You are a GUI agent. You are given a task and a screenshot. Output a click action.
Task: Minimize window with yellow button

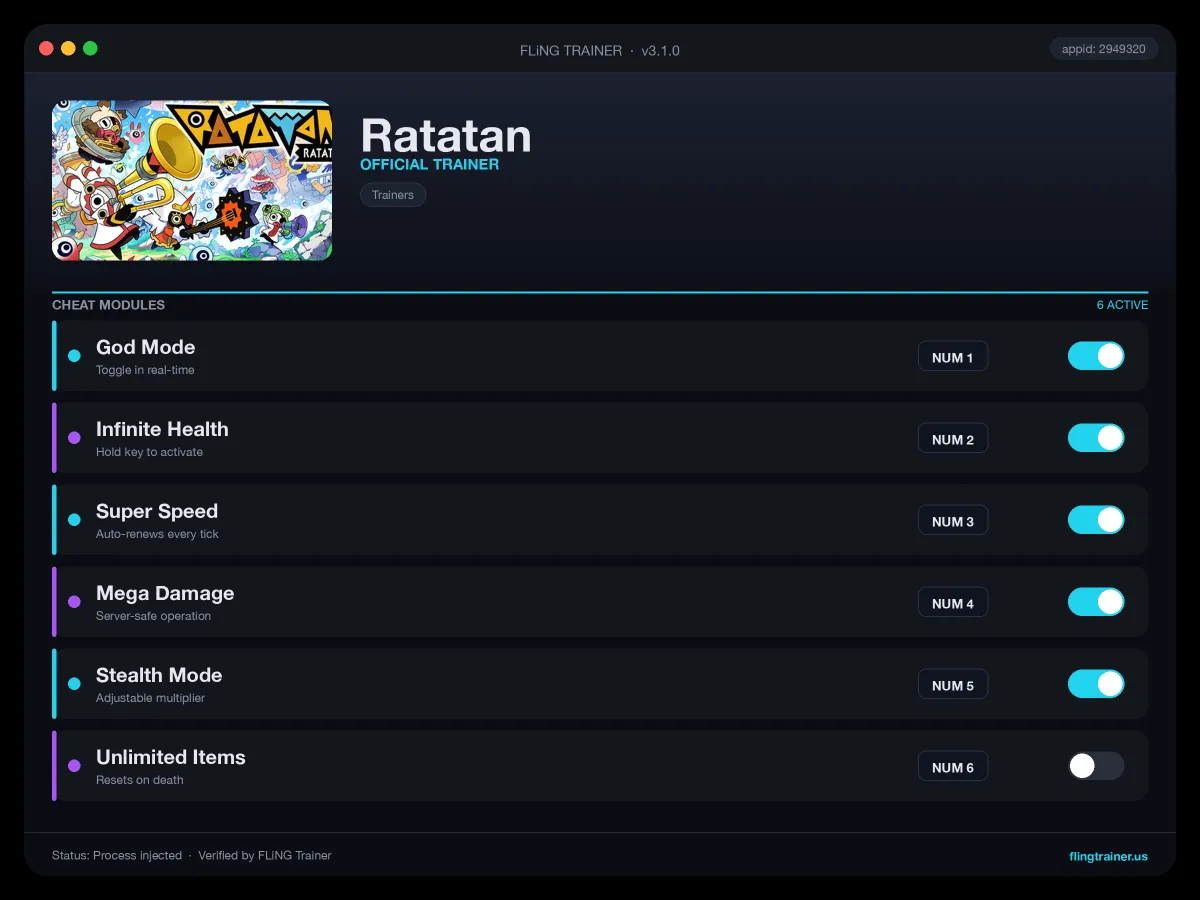coord(68,48)
